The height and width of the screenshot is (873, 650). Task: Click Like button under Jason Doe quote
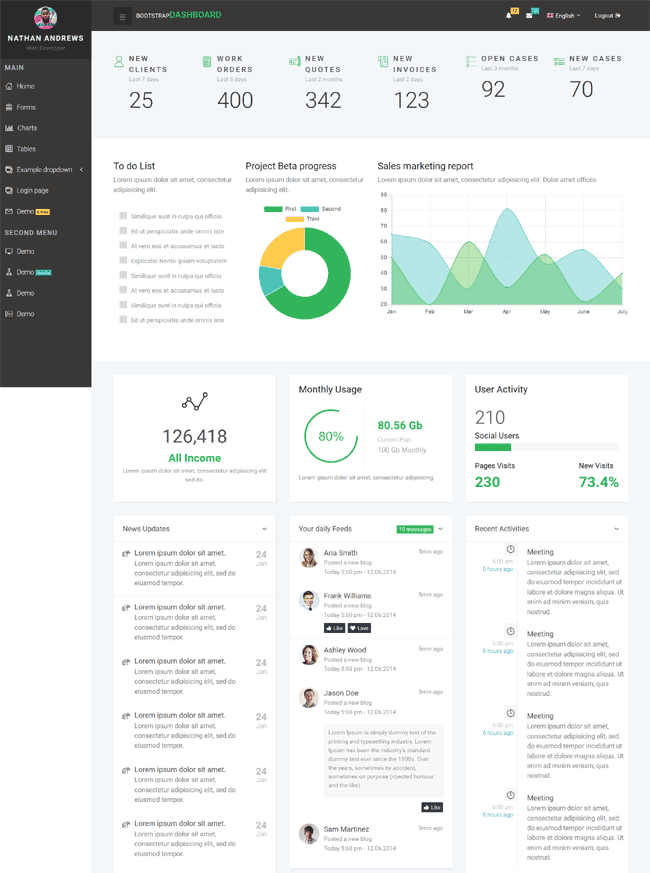click(432, 807)
